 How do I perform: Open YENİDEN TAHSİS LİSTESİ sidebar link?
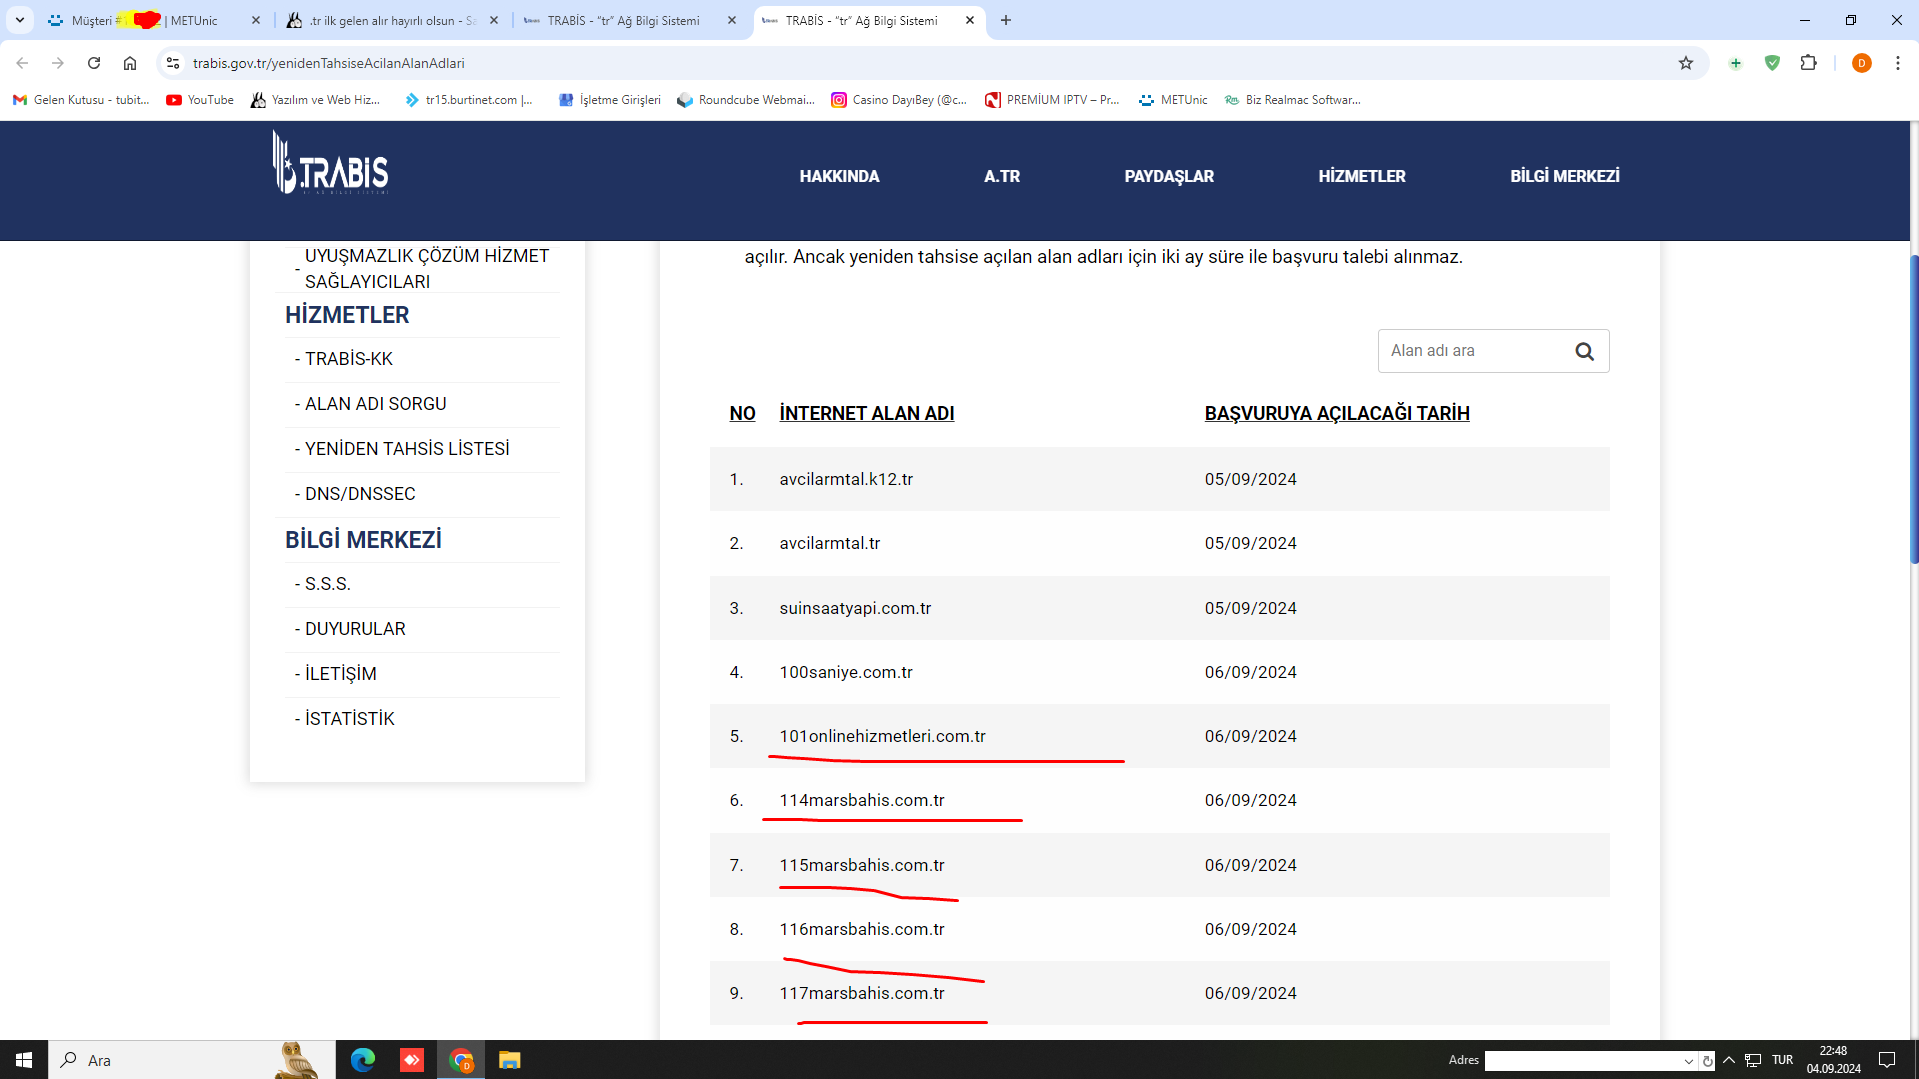point(407,449)
